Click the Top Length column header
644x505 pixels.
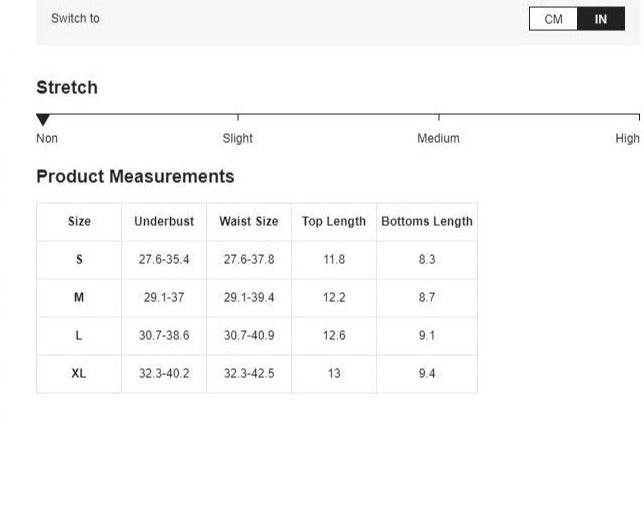tap(334, 221)
